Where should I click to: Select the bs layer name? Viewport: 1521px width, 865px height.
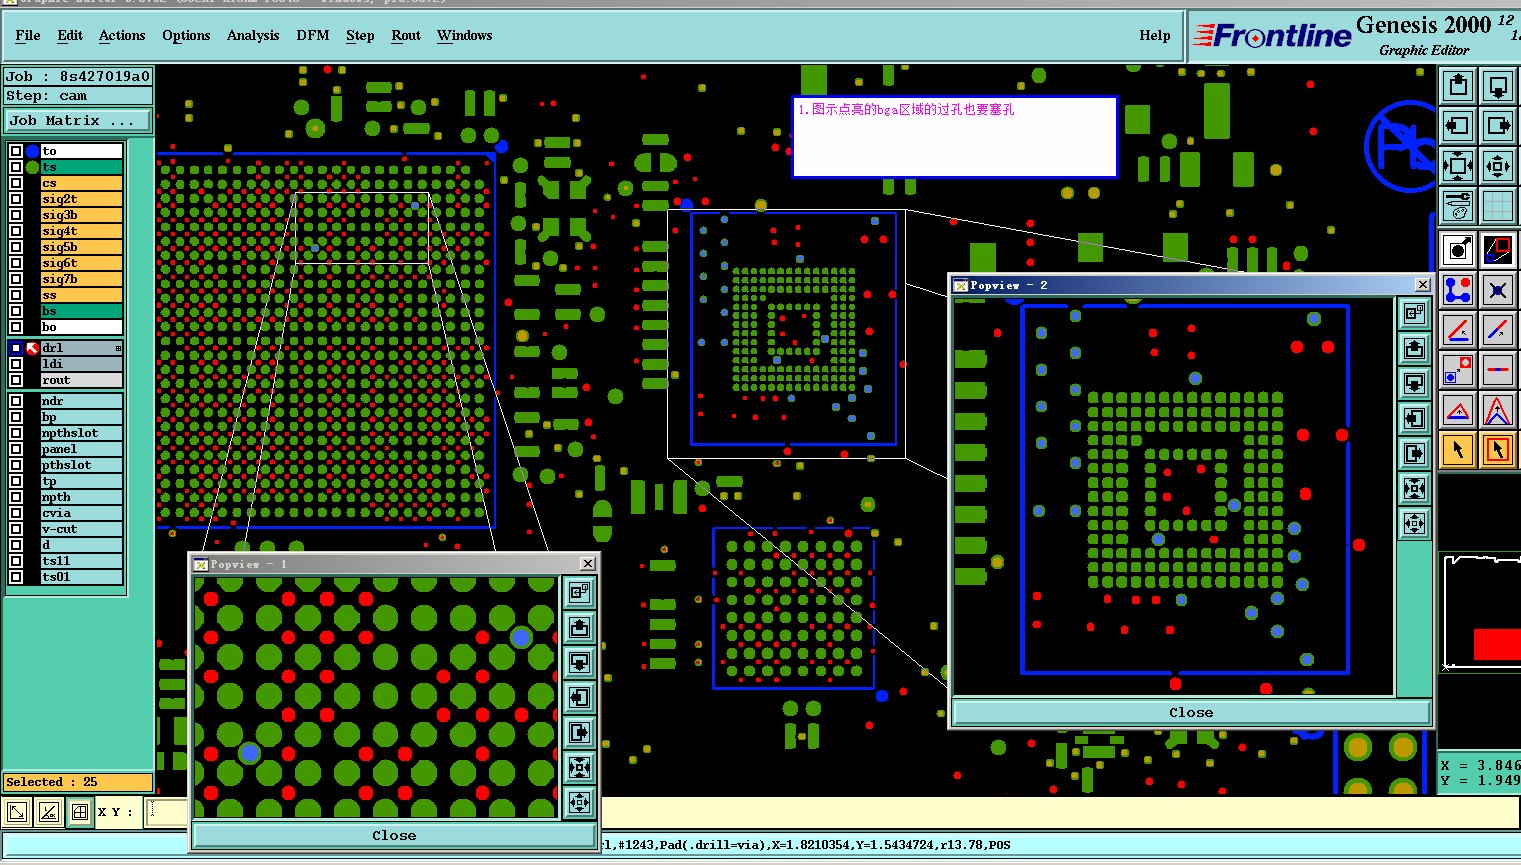pyautogui.click(x=81, y=311)
